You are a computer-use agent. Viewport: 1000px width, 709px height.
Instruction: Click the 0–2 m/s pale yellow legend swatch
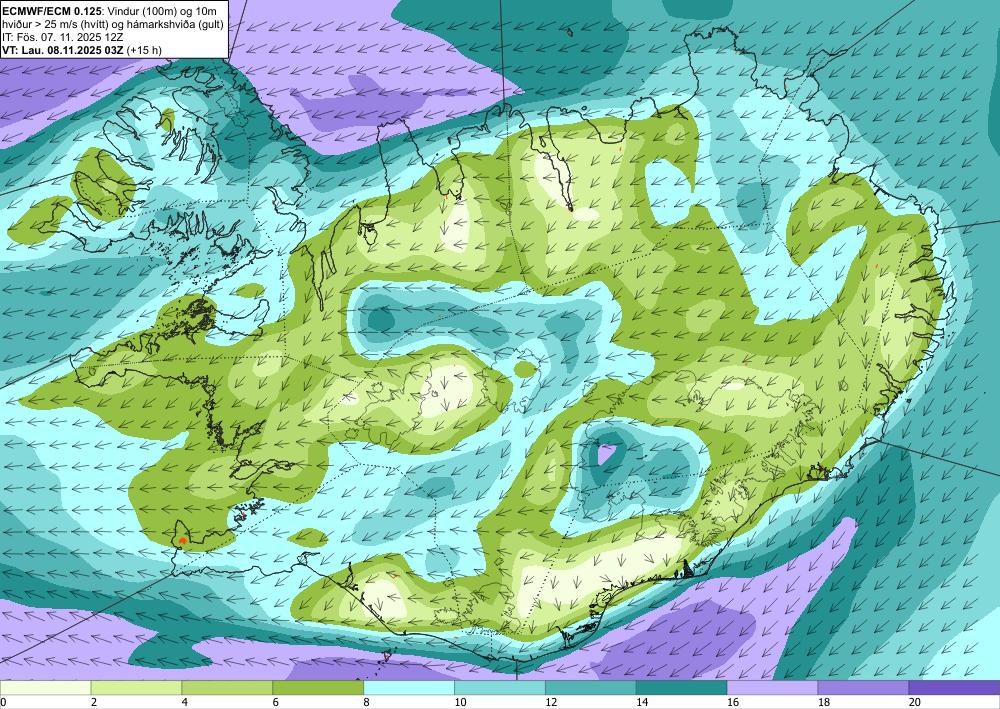(45, 688)
